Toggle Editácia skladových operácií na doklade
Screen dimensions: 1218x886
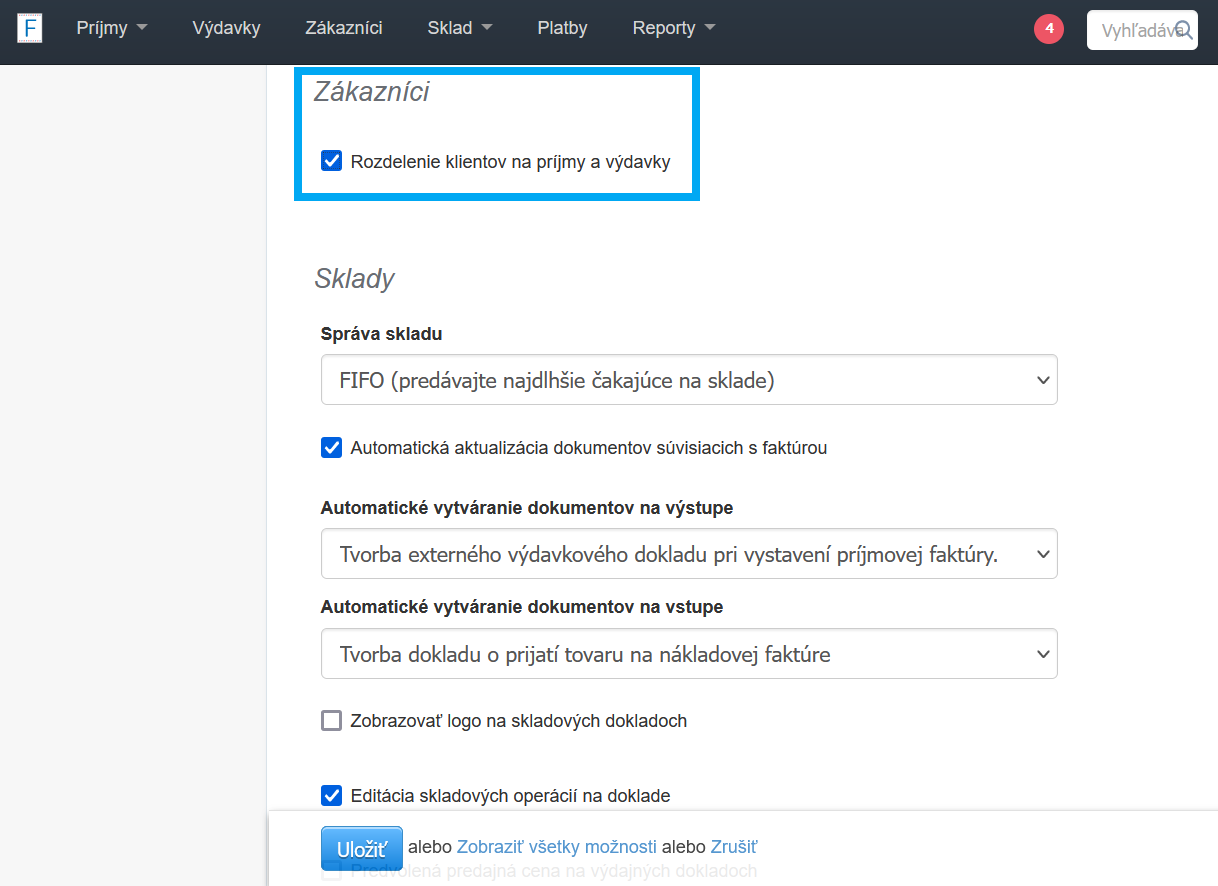pos(332,796)
